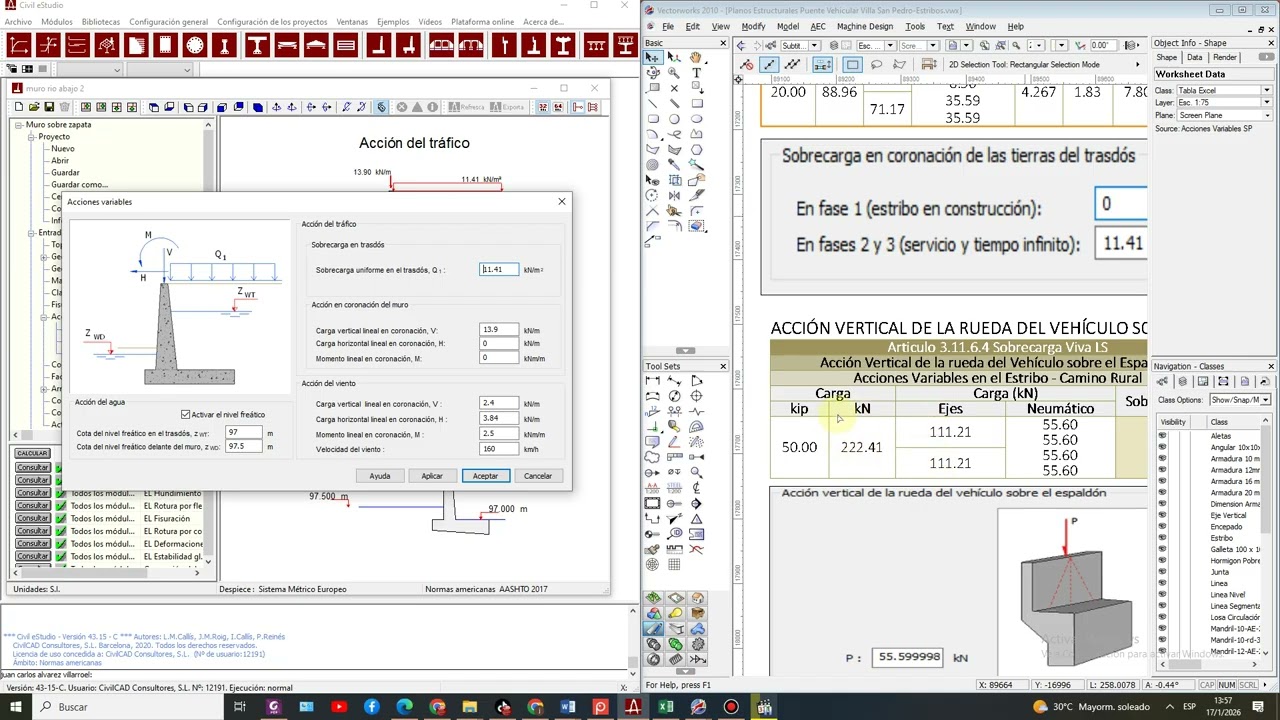The height and width of the screenshot is (720, 1280).
Task: Click the Save icon in muro rio abajo 2 toolbar
Action: 49,107
